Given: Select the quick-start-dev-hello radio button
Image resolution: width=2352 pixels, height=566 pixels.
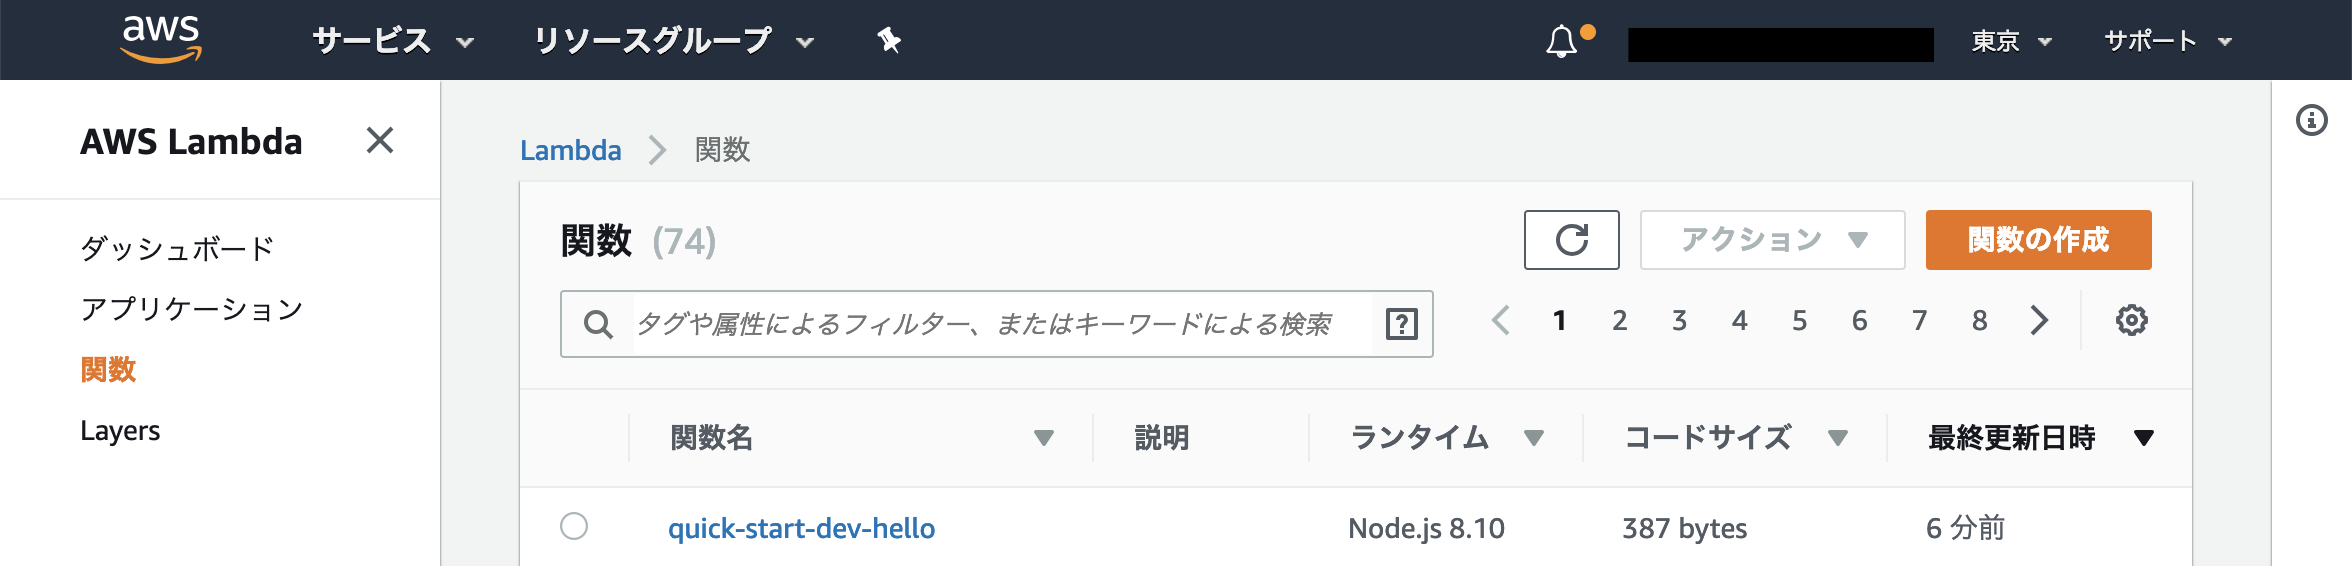Looking at the screenshot, I should (574, 526).
